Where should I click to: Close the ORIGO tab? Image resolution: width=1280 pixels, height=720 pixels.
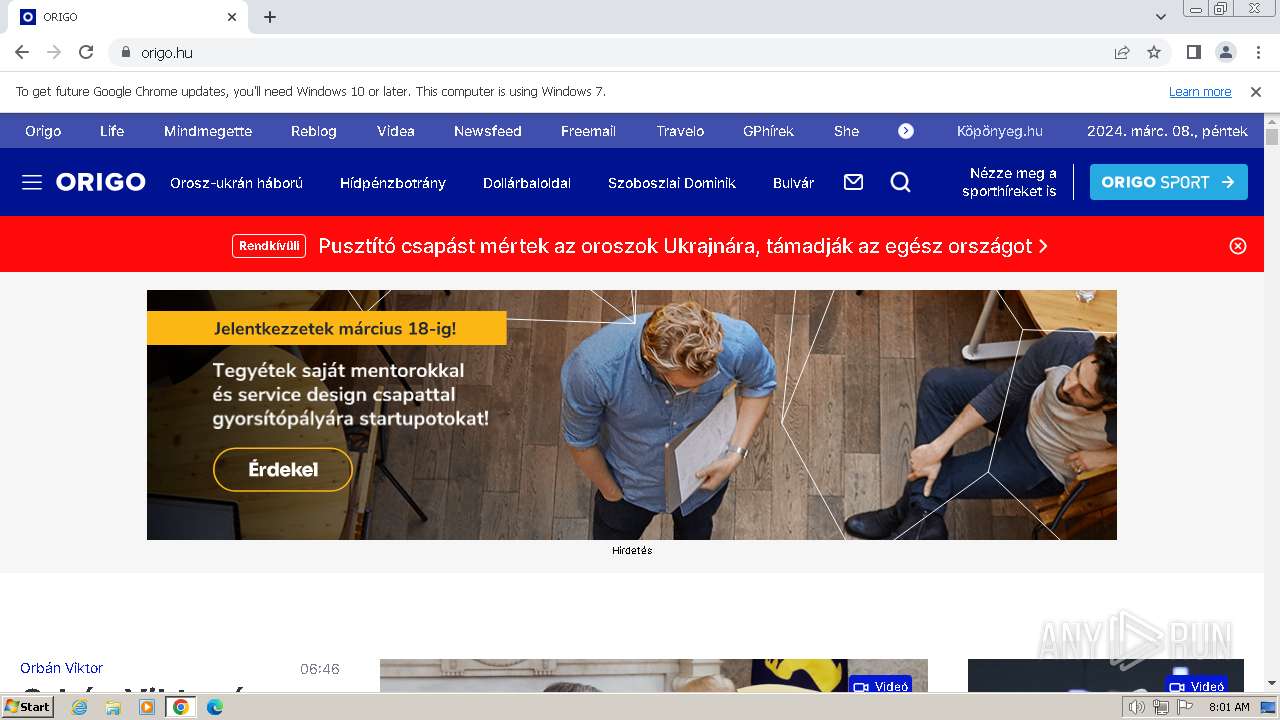[232, 17]
